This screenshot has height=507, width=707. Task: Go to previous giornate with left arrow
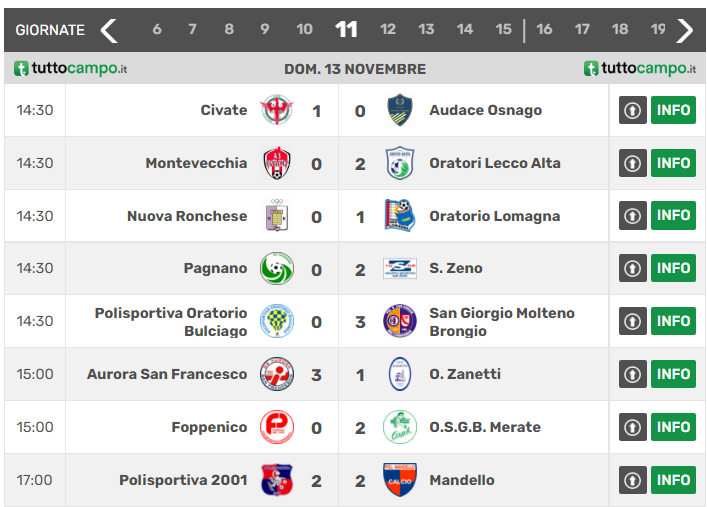coord(109,30)
